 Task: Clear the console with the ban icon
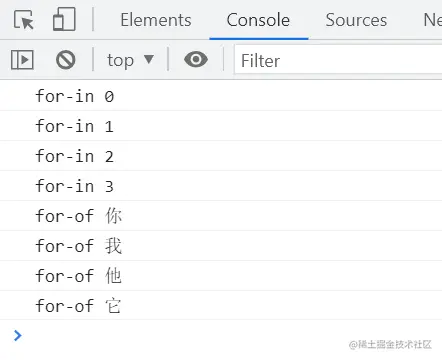[66, 60]
